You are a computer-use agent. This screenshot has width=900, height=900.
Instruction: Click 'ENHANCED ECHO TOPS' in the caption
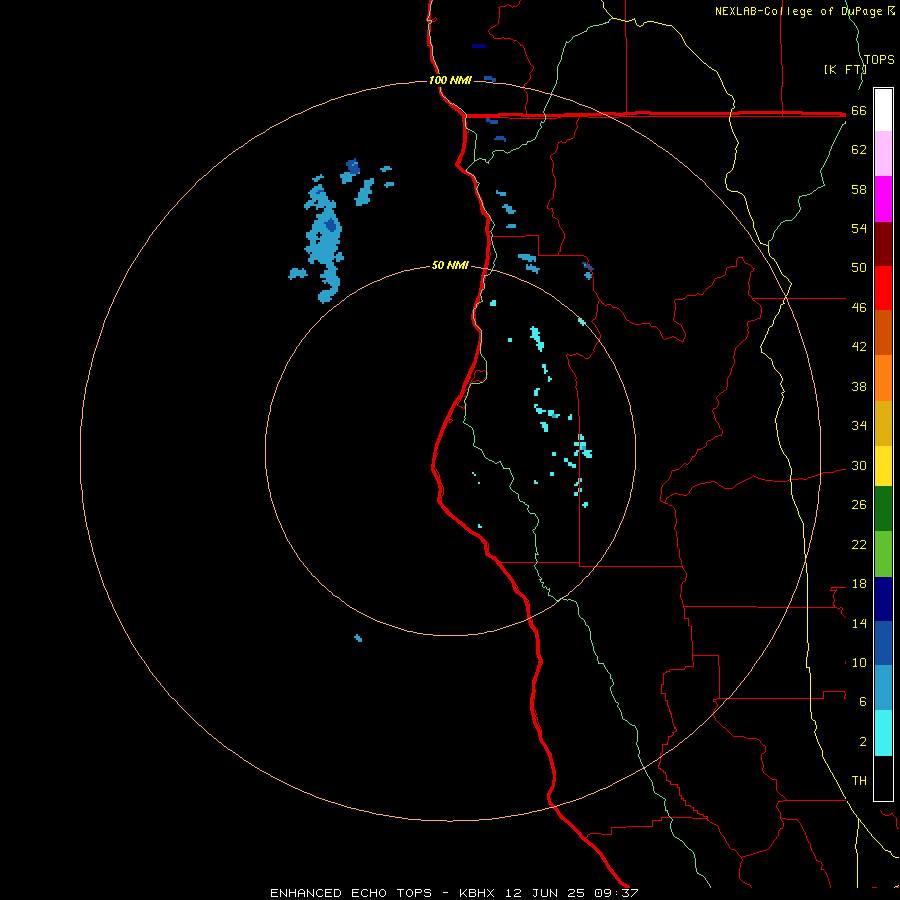click(351, 893)
